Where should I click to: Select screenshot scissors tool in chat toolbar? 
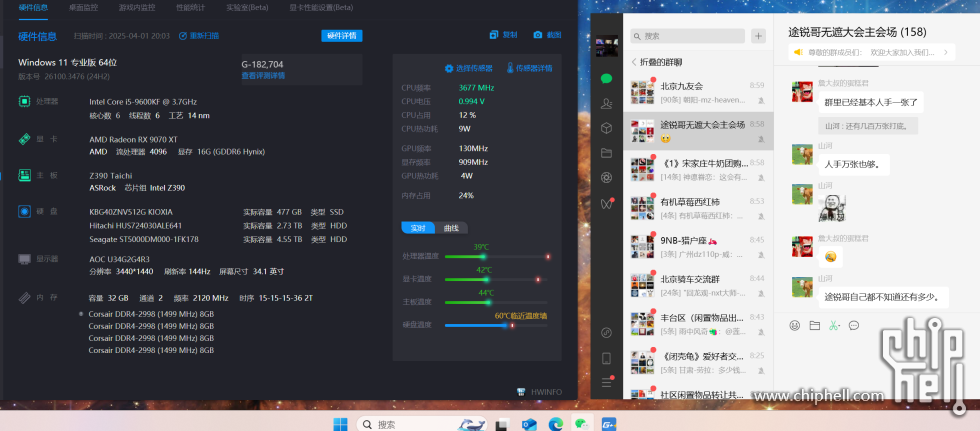click(833, 325)
